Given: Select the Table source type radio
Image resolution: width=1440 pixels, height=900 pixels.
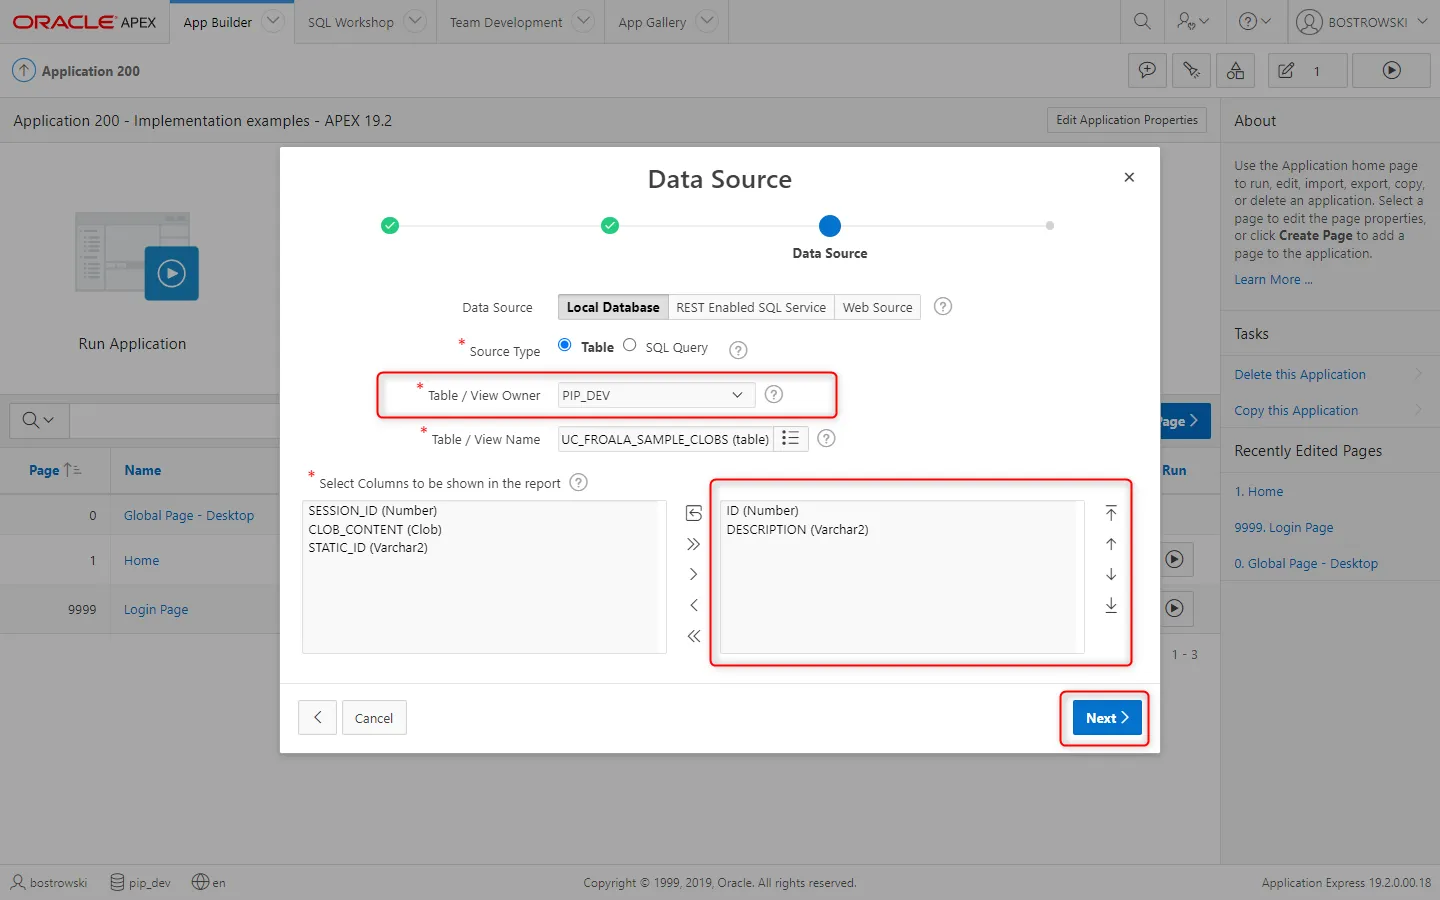Looking at the screenshot, I should (565, 345).
